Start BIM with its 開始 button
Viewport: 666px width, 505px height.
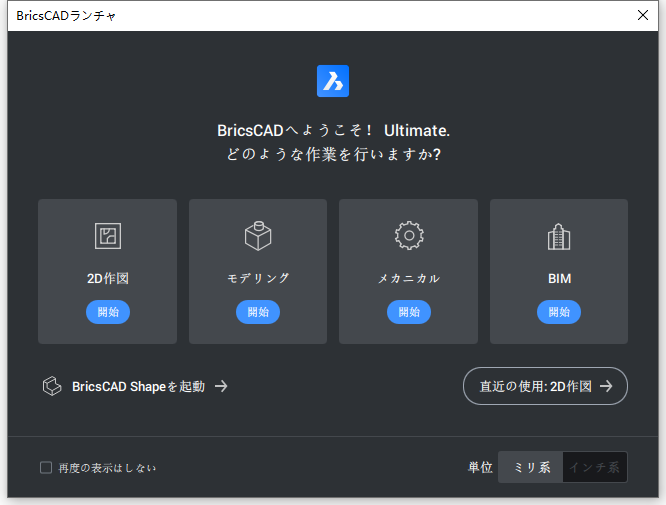tap(559, 312)
